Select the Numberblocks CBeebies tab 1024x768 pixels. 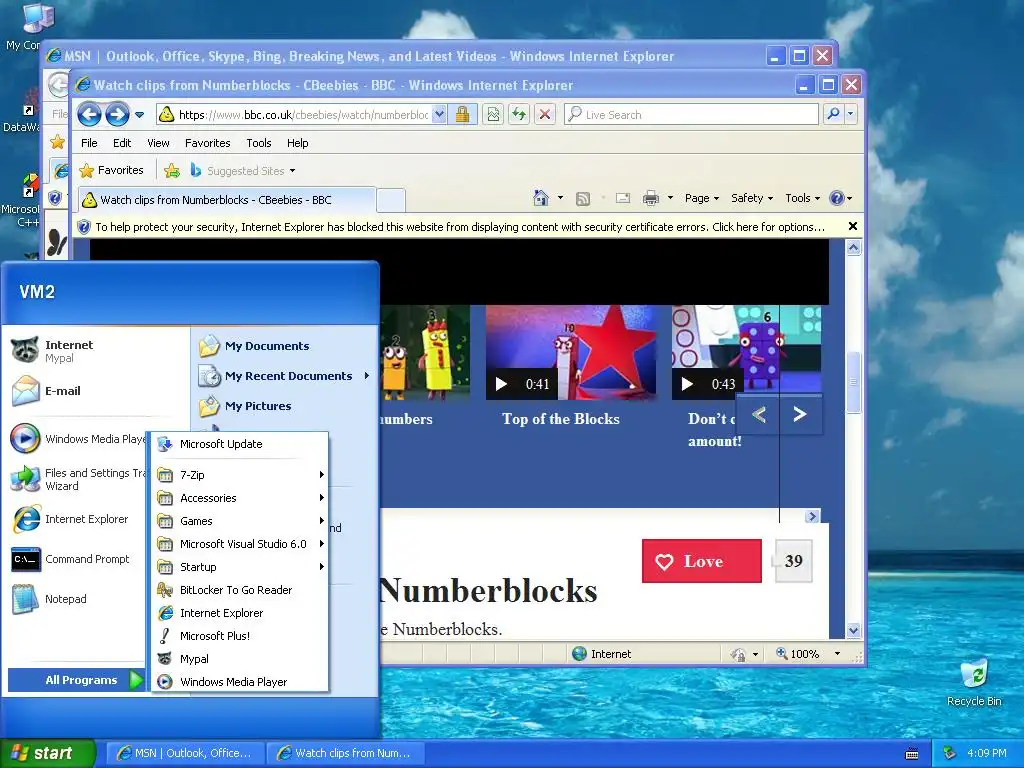point(227,200)
